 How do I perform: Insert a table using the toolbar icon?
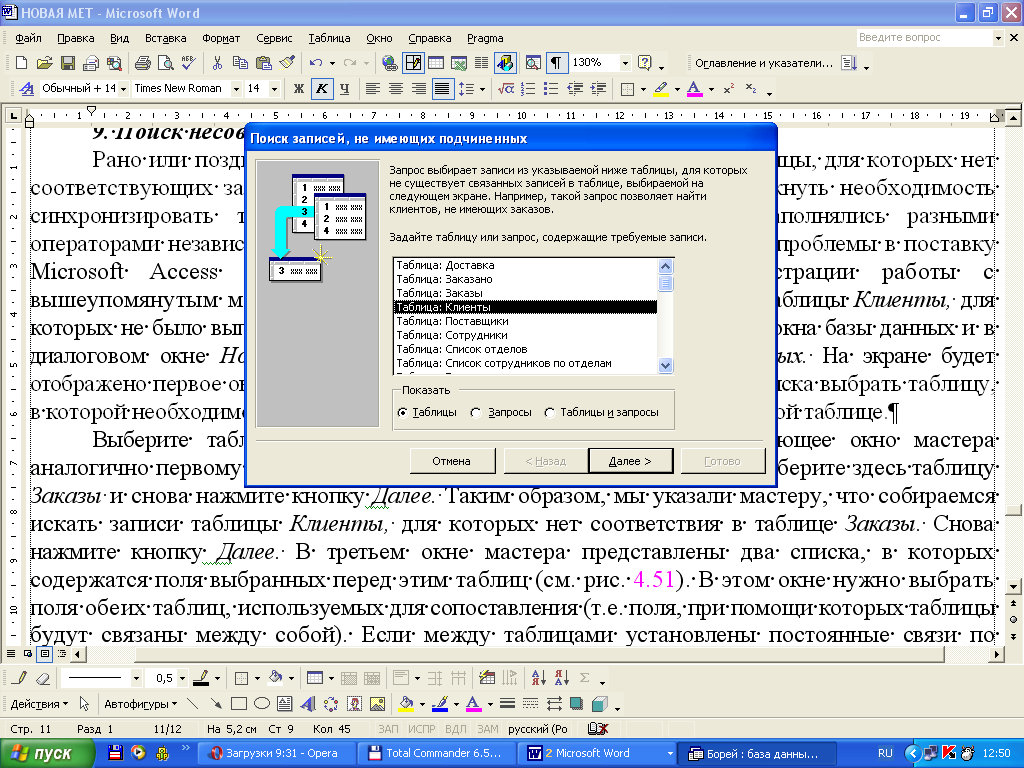tap(436, 63)
